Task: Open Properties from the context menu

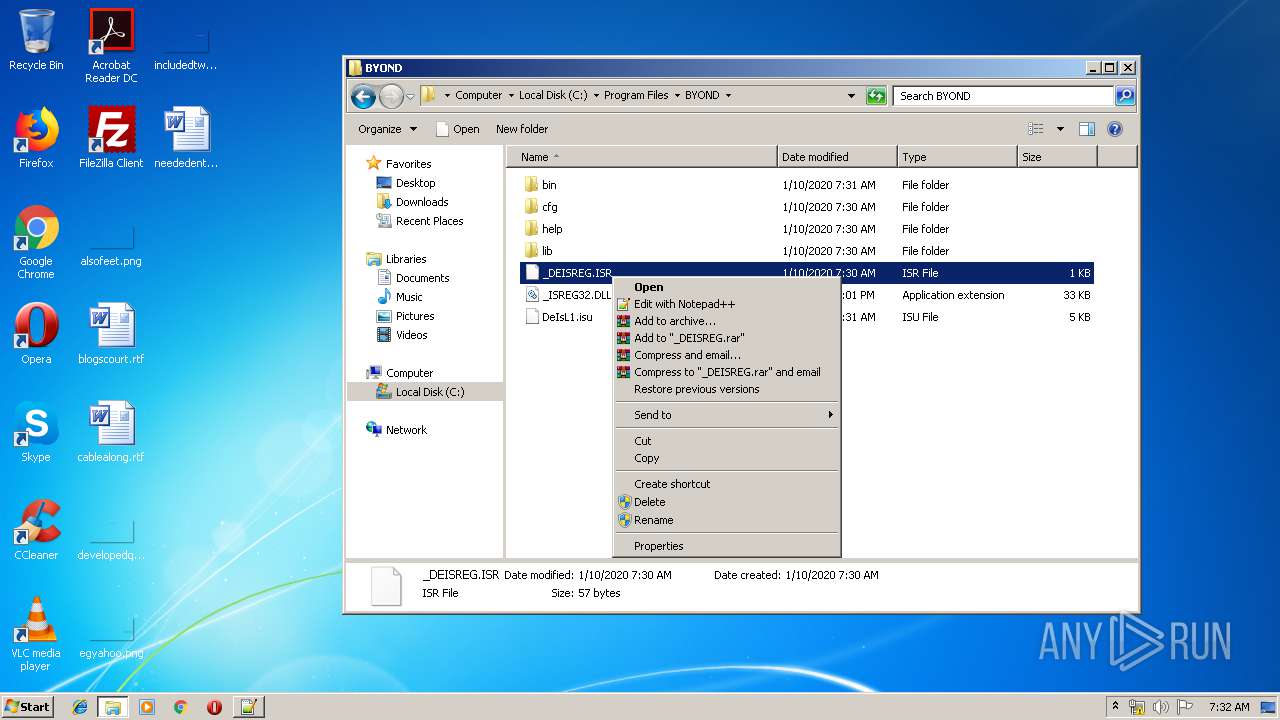Action: click(x=726, y=546)
